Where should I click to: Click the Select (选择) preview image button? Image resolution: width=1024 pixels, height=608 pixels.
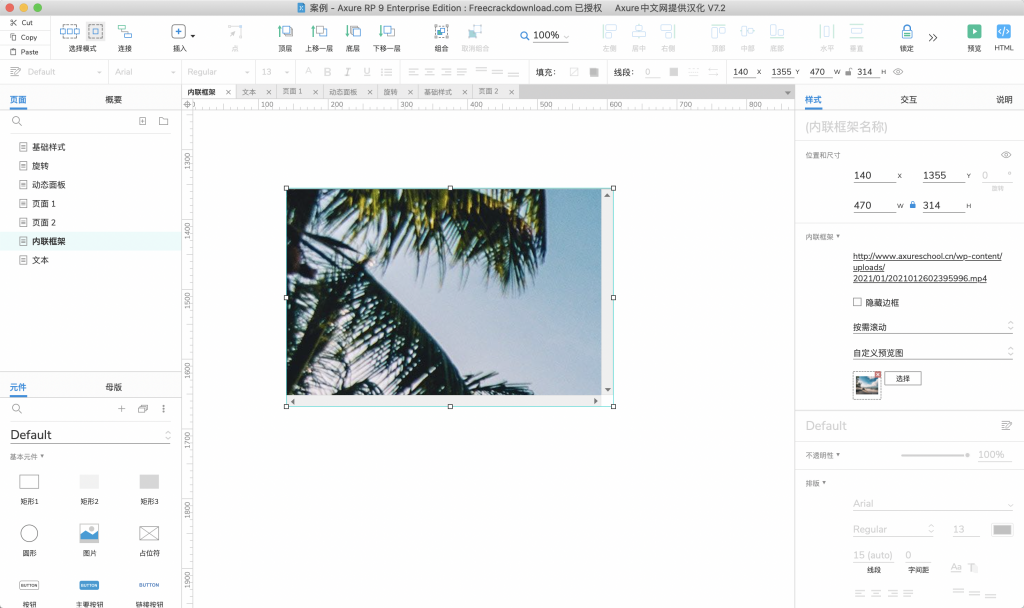(x=902, y=379)
